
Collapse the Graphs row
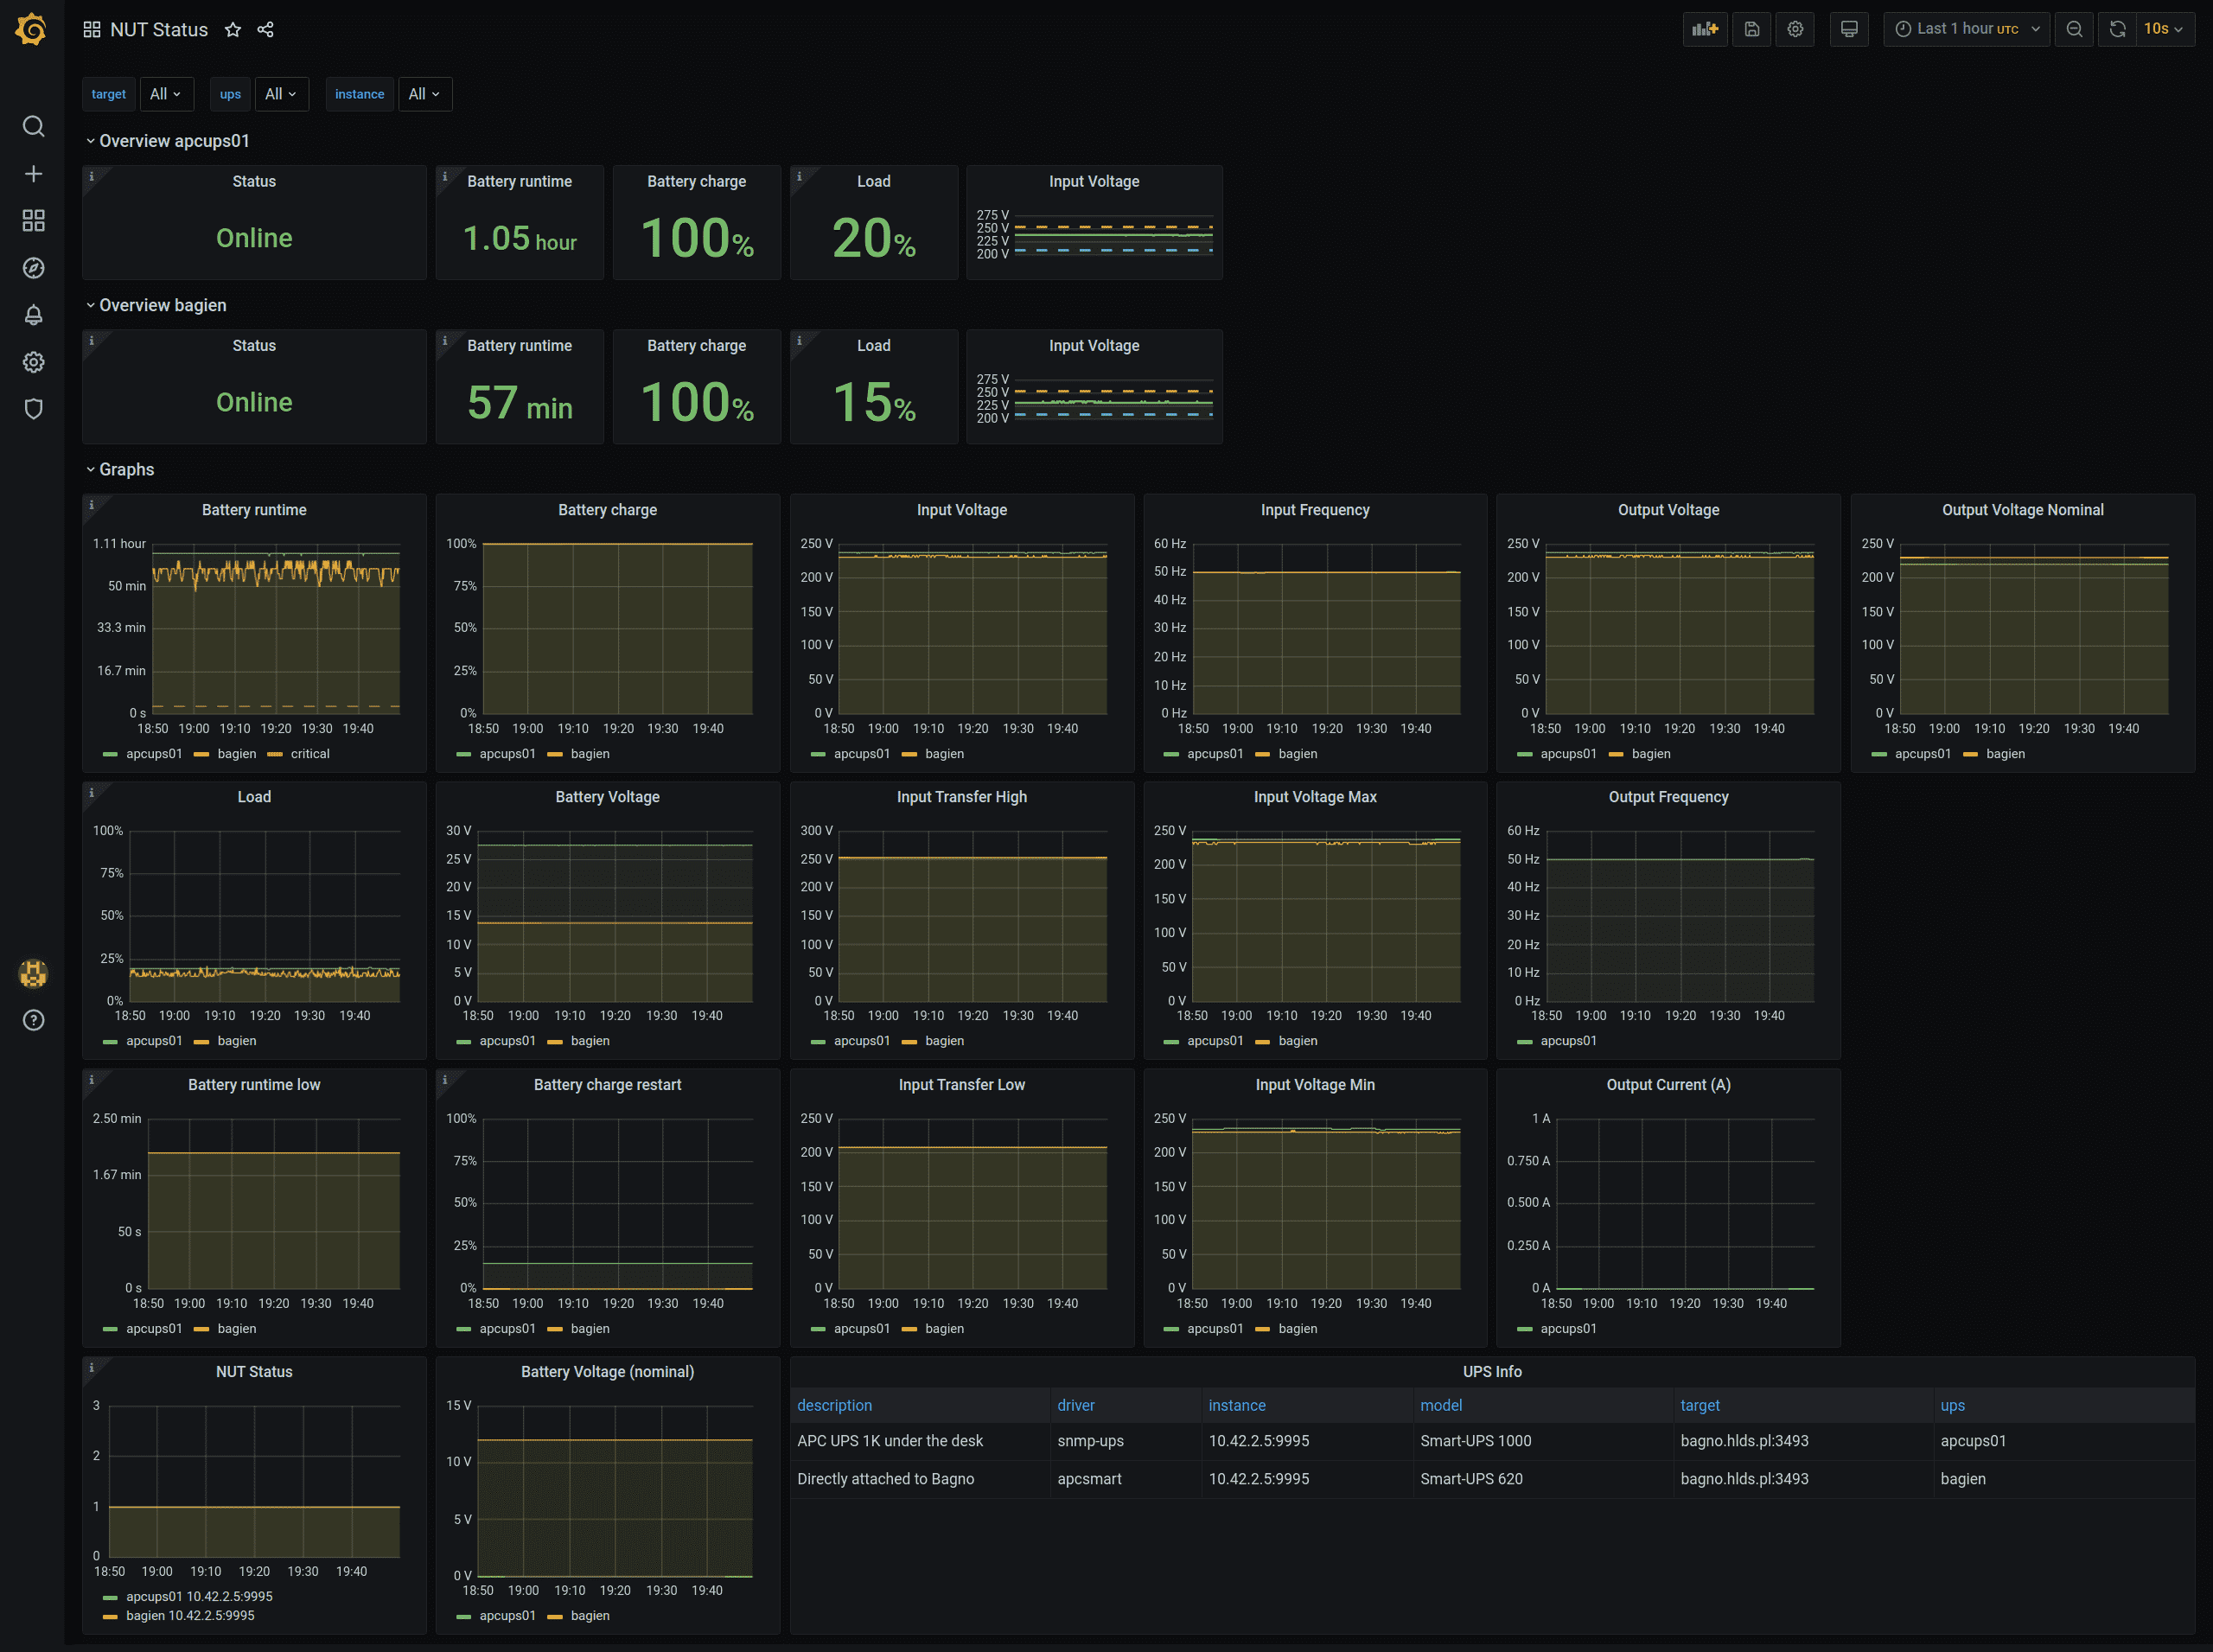(x=126, y=469)
